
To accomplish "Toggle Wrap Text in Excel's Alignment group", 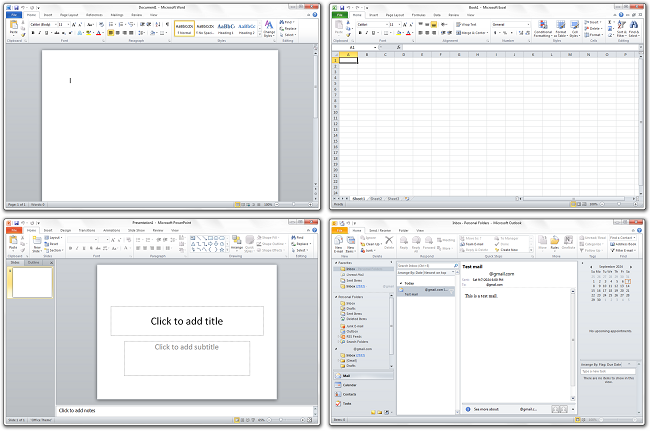I will (x=466, y=24).
